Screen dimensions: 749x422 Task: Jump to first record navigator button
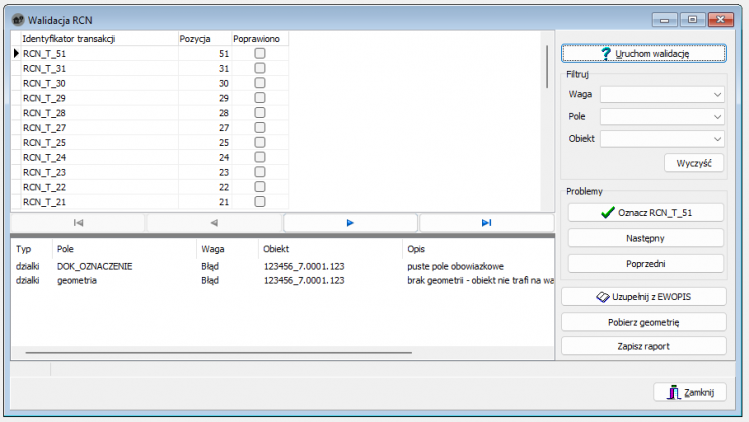click(78, 223)
